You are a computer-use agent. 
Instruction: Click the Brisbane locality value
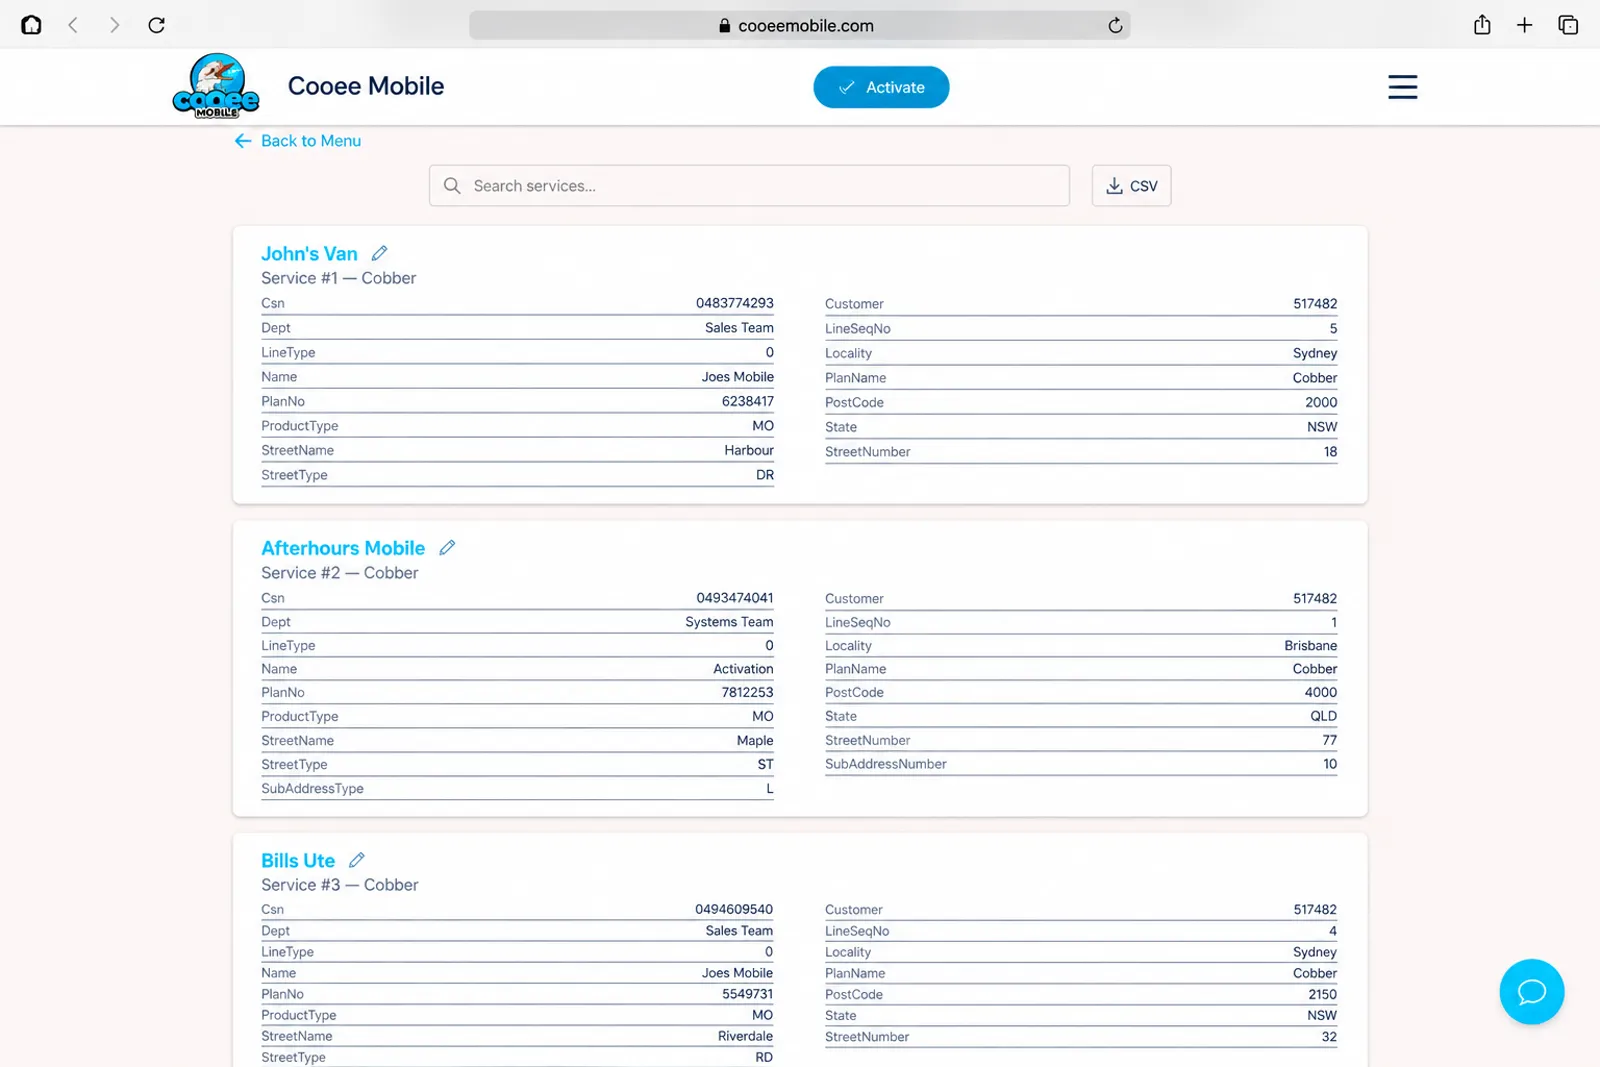1311,646
